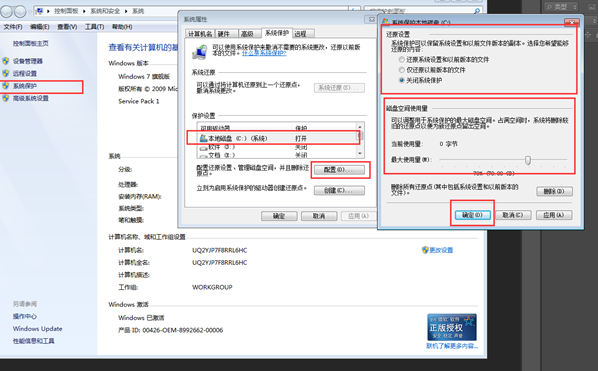Select 还原系统设置和以前版本的文件 radio option

point(401,59)
